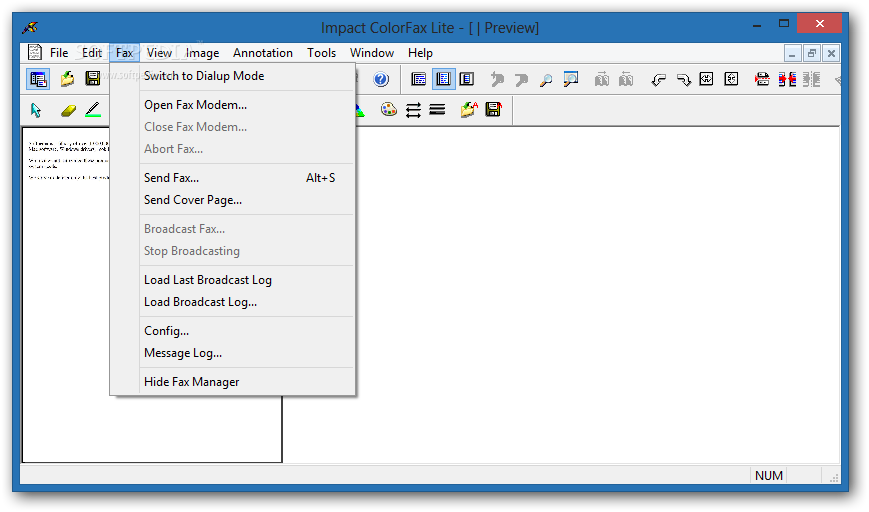Open the Help menu
The width and height of the screenshot is (869, 512).
click(420, 53)
